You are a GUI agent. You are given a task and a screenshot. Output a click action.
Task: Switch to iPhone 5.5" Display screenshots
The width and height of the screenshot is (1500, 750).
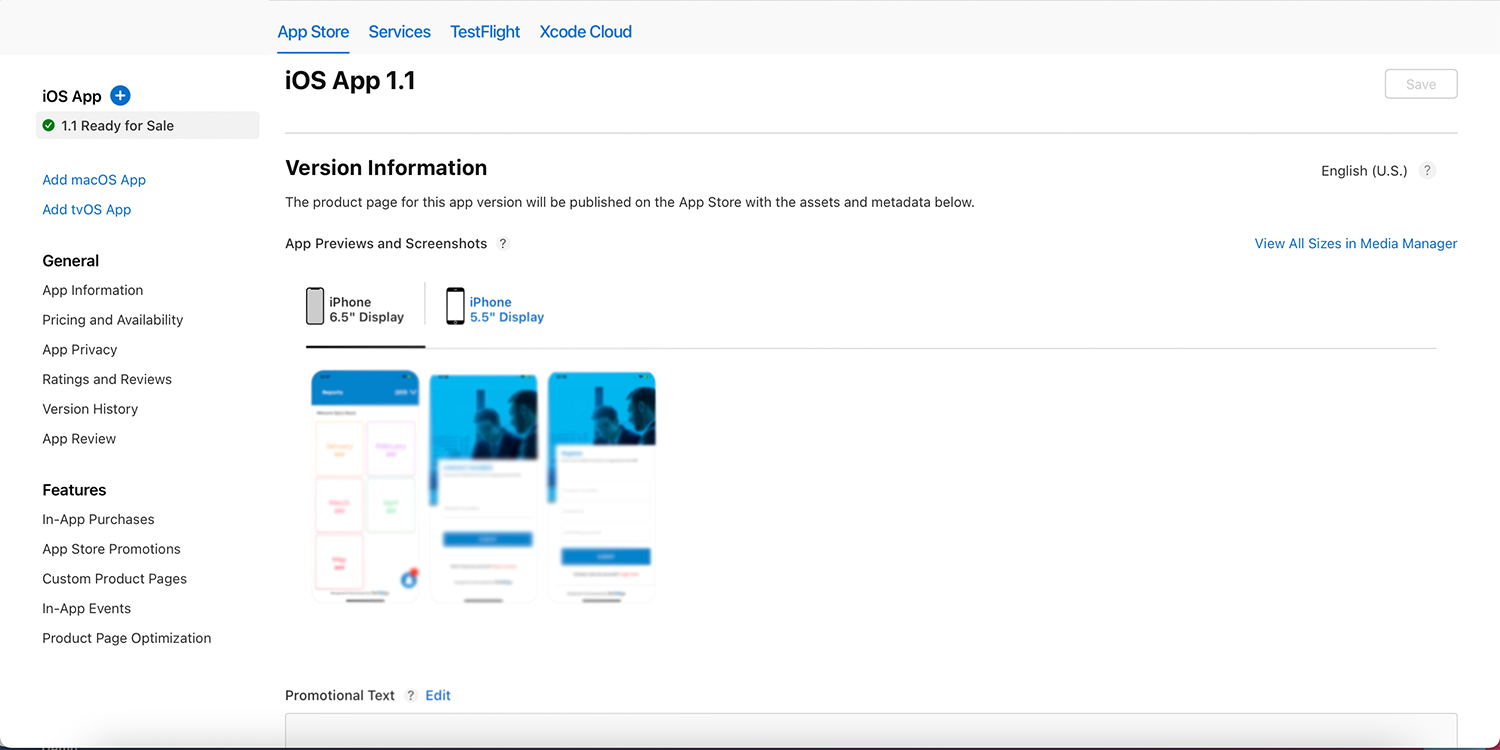point(507,310)
